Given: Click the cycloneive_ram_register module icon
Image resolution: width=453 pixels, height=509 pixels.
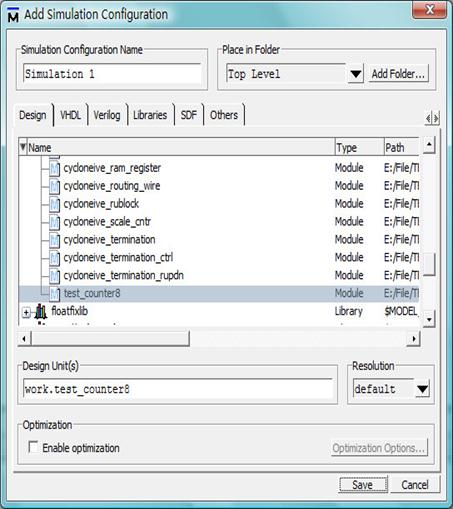Looking at the screenshot, I should click(54, 168).
